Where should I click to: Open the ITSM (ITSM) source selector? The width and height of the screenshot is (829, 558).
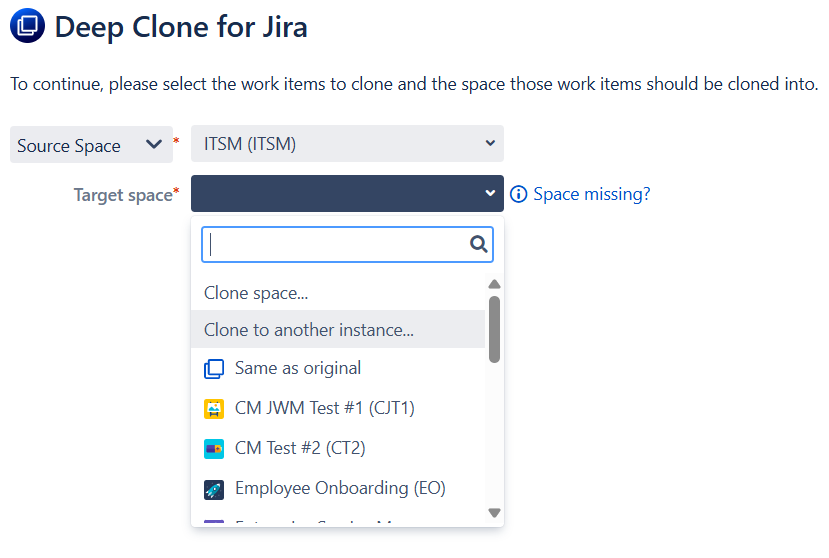[x=346, y=144]
